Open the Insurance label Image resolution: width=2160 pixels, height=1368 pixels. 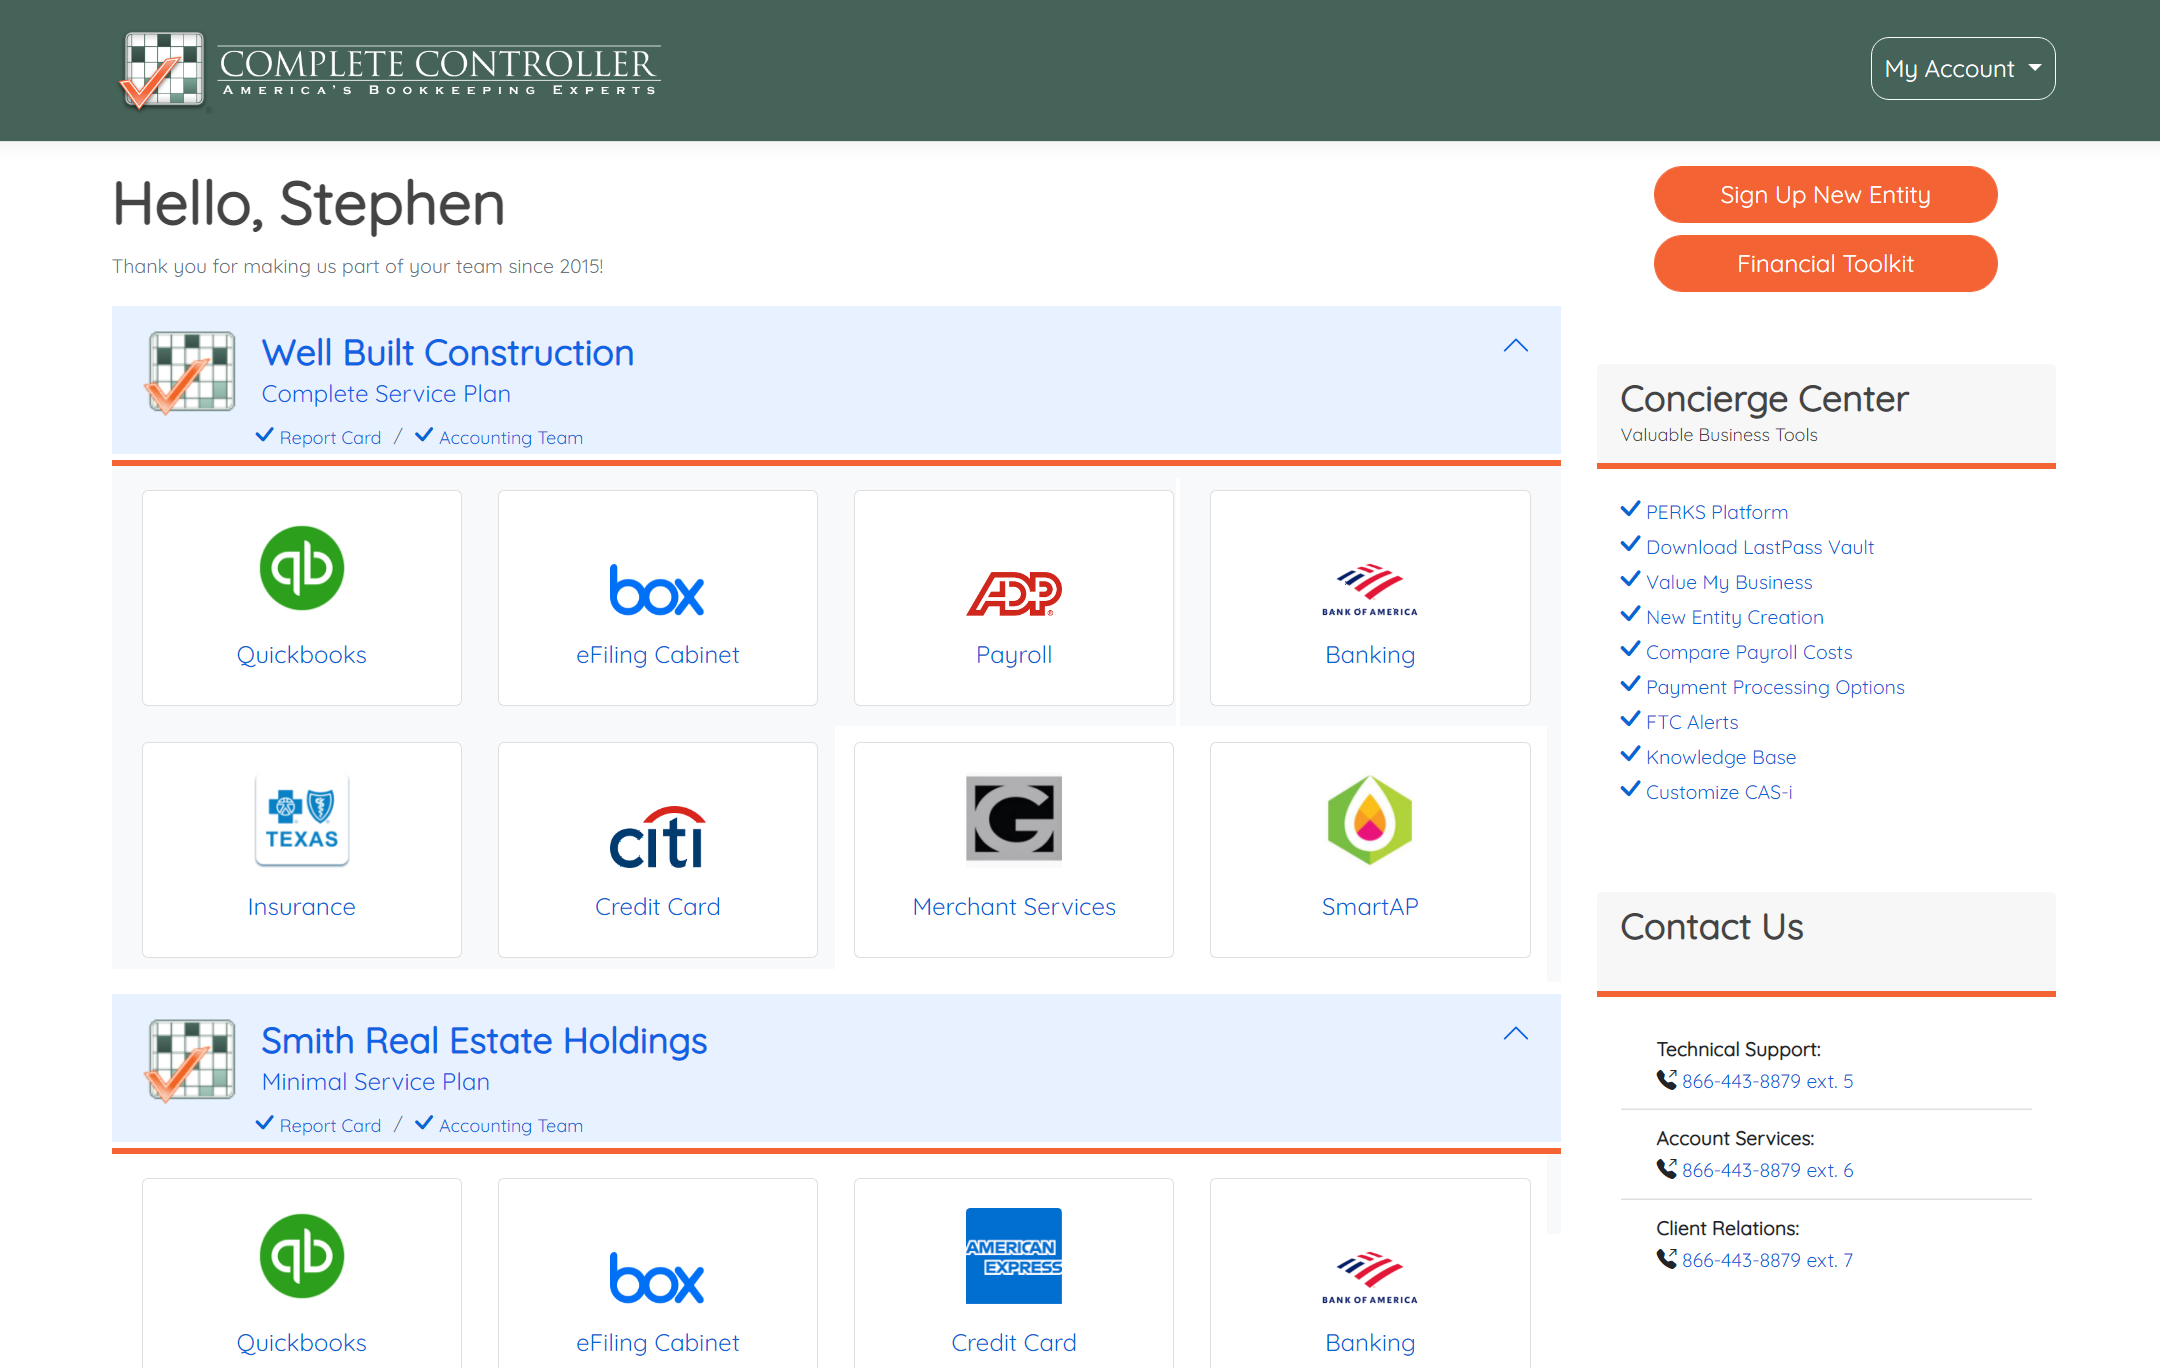click(x=301, y=907)
